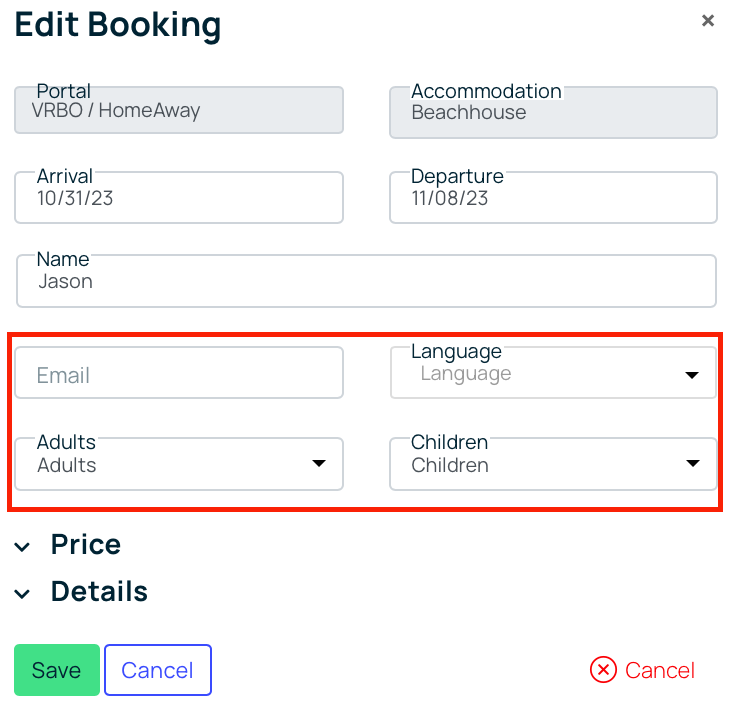Select the Arrival date field
The image size is (732, 712).
(179, 197)
